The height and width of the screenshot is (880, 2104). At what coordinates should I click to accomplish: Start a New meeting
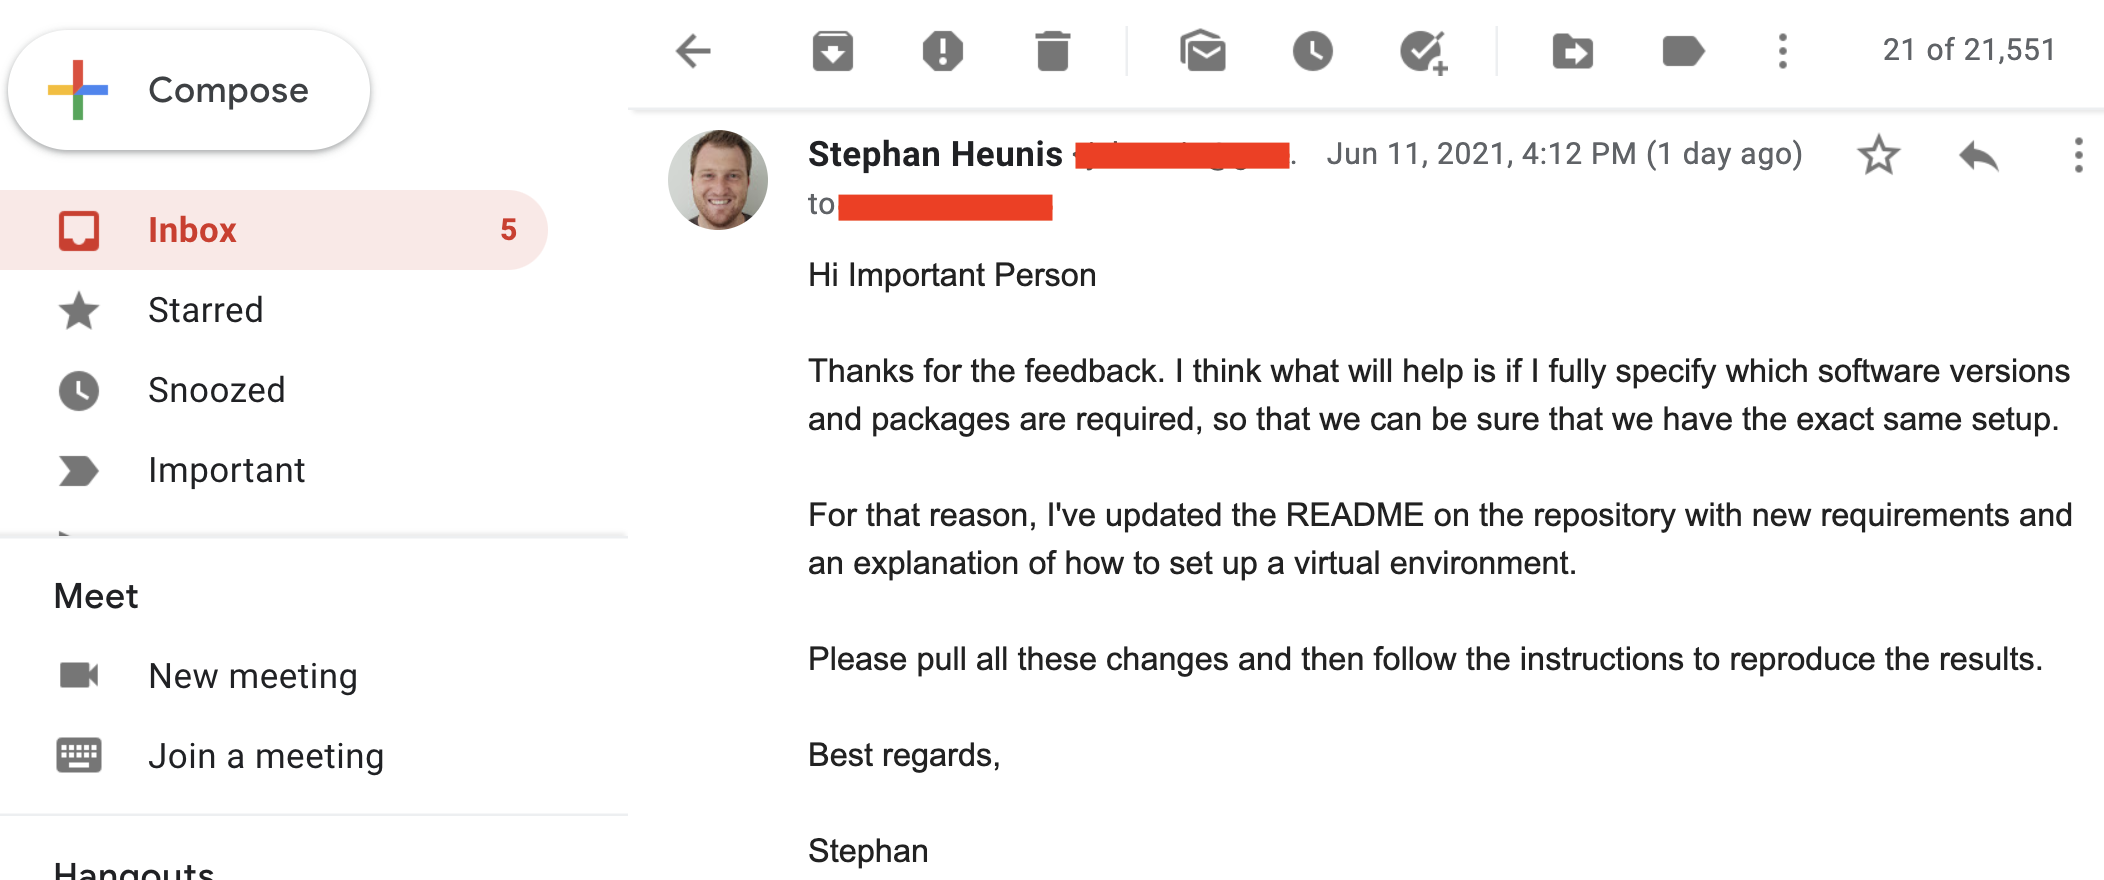click(x=252, y=676)
